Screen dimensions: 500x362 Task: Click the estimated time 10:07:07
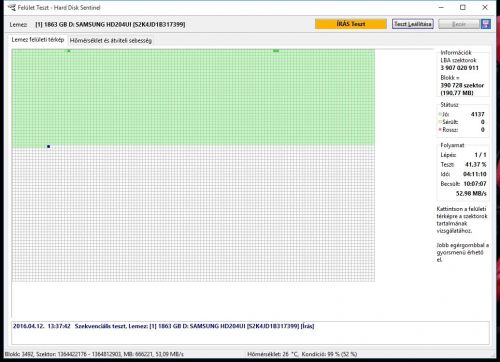point(475,184)
